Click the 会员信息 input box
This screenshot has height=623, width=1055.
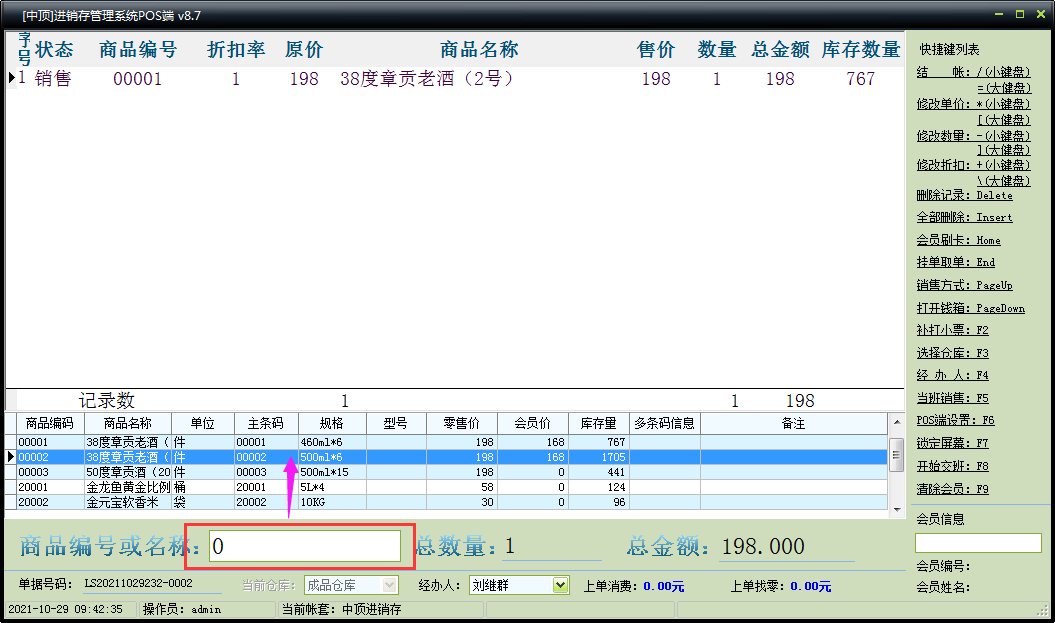[x=978, y=543]
